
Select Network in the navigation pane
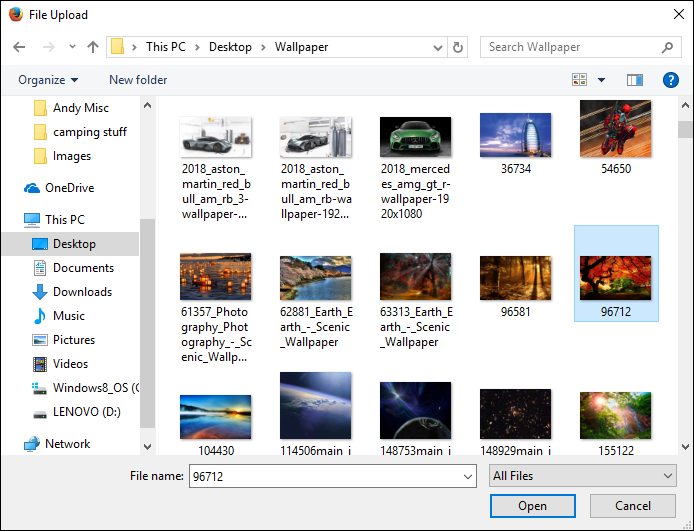57,444
